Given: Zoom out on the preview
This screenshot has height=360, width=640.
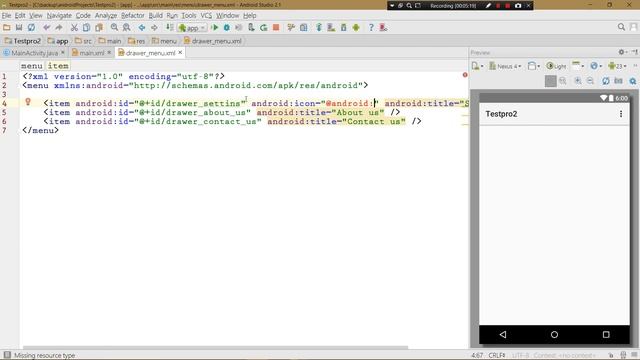Looking at the screenshot, I should coord(590,81).
